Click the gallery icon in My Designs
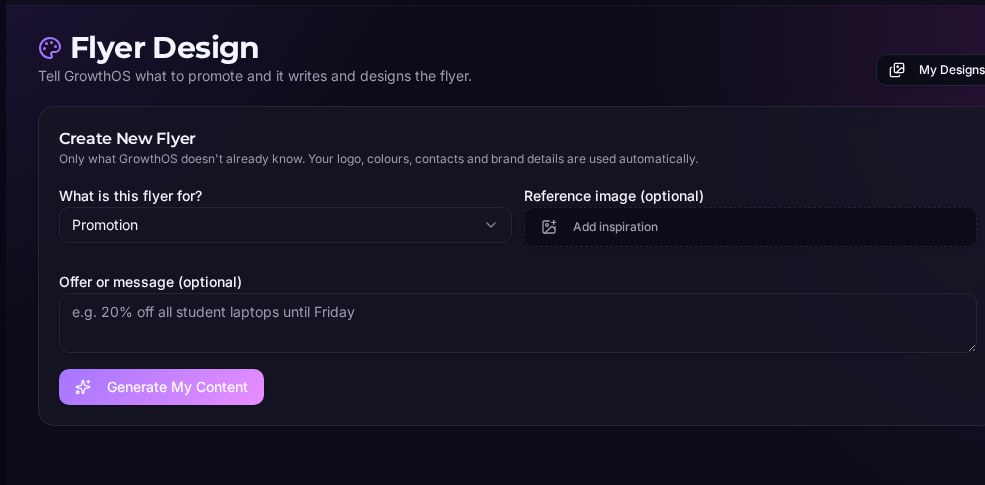 (897, 70)
